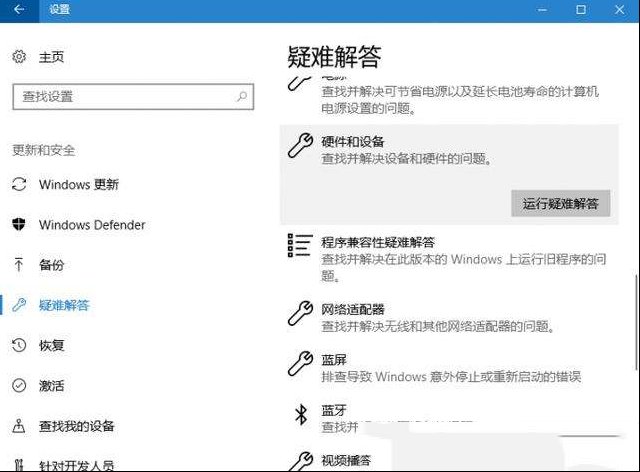Click the 运行疑难解答 button
The image size is (640, 472).
point(561,203)
